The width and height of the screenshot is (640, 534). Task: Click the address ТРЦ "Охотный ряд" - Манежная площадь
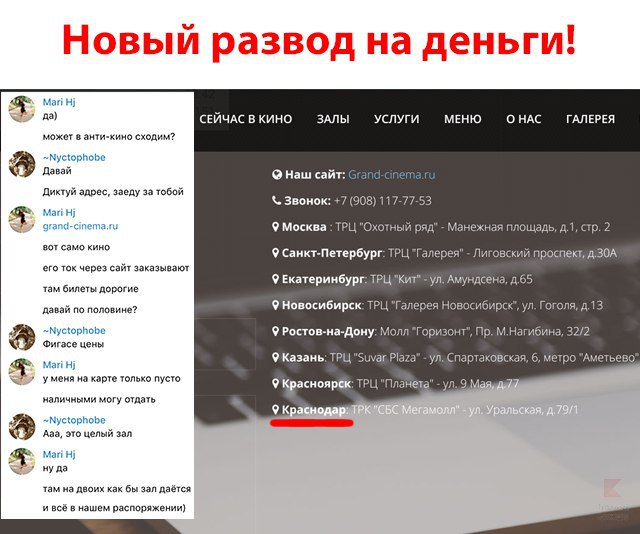473,227
